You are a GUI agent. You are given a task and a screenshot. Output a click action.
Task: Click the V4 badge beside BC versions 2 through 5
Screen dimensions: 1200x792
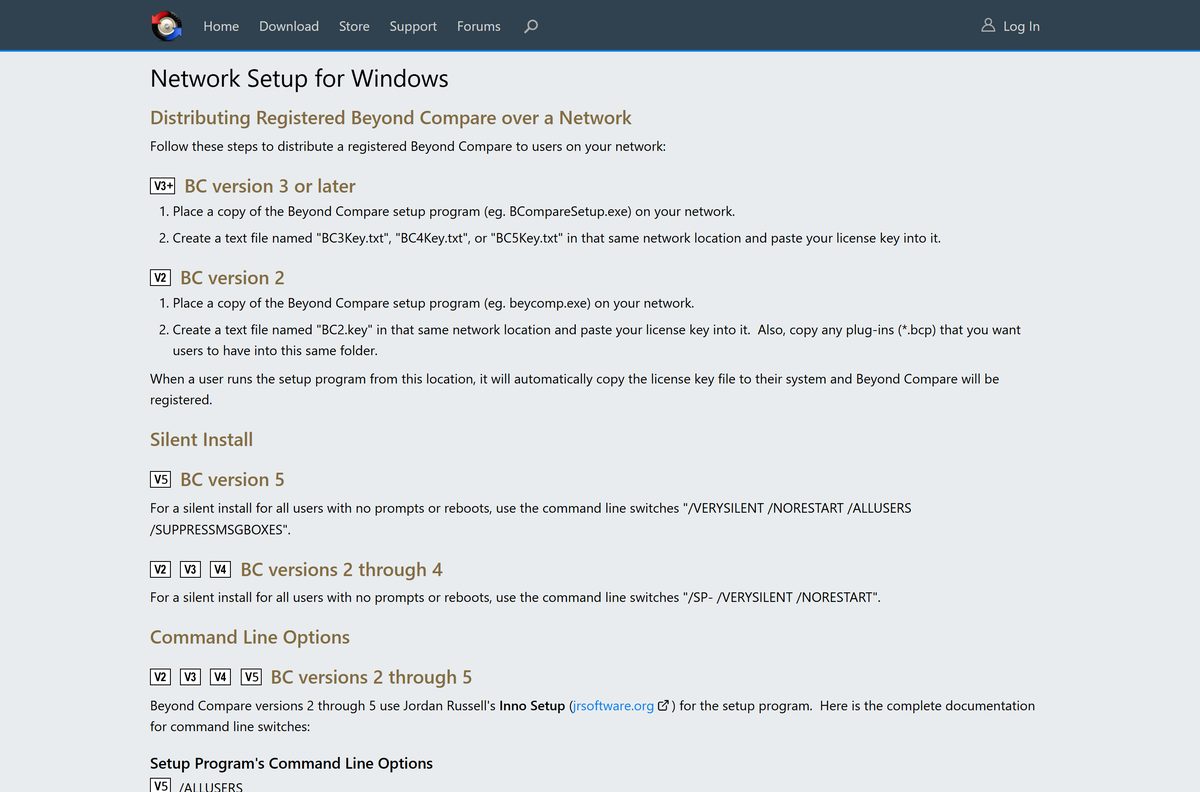coord(221,678)
